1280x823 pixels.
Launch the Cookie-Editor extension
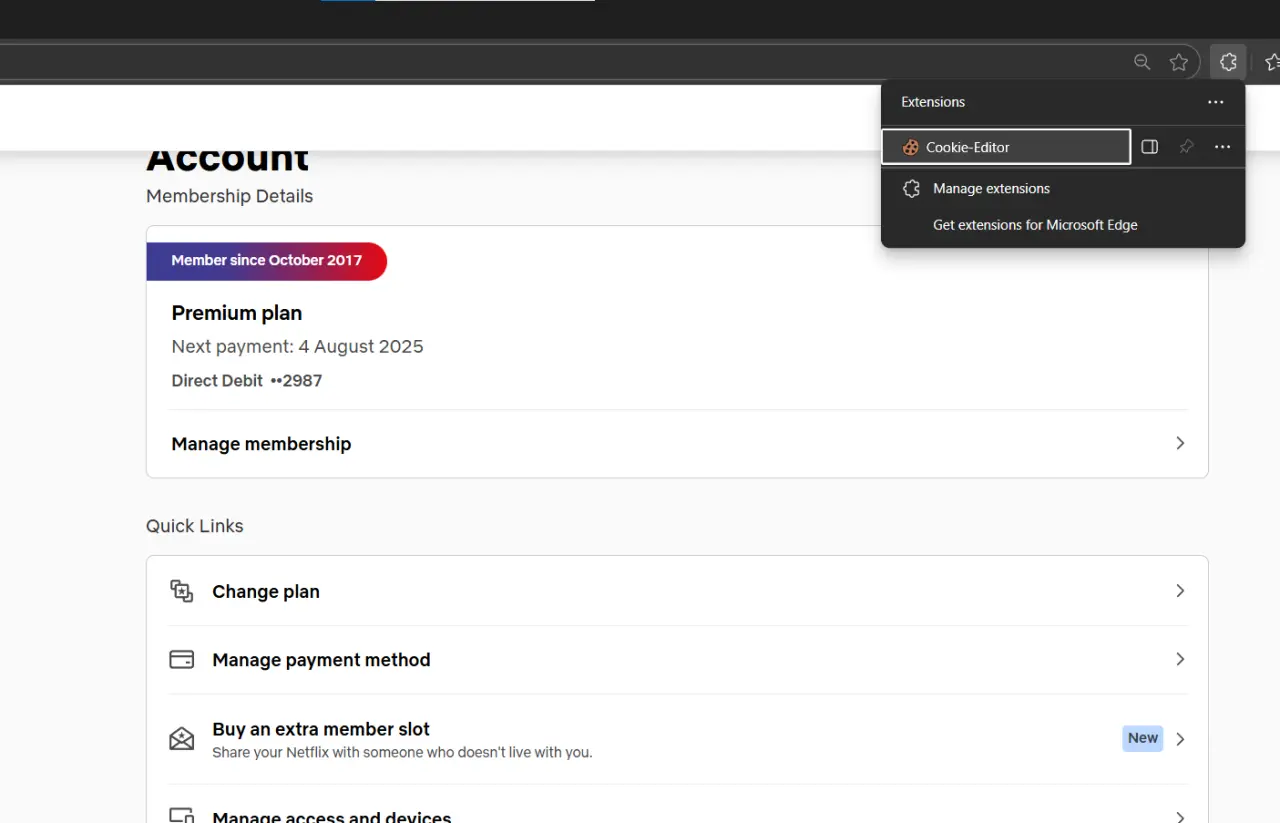pyautogui.click(x=1006, y=147)
